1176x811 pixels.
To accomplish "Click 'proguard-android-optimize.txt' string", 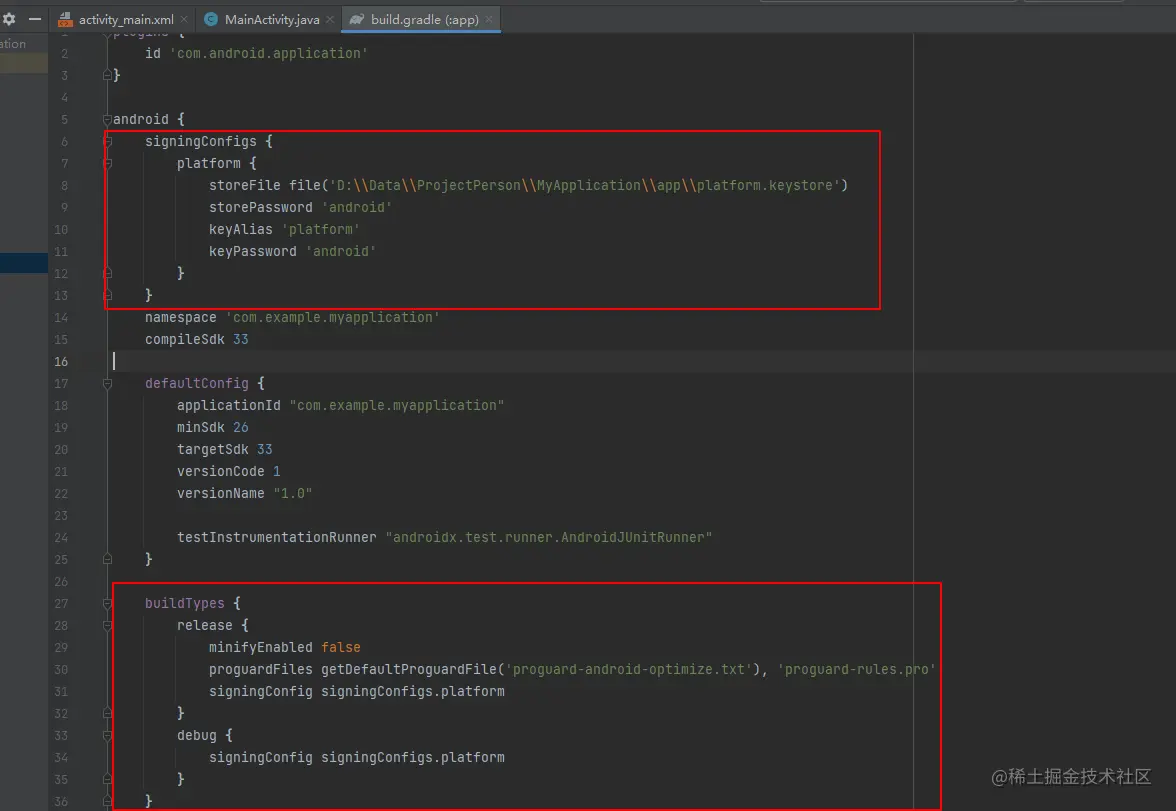I will pos(629,669).
